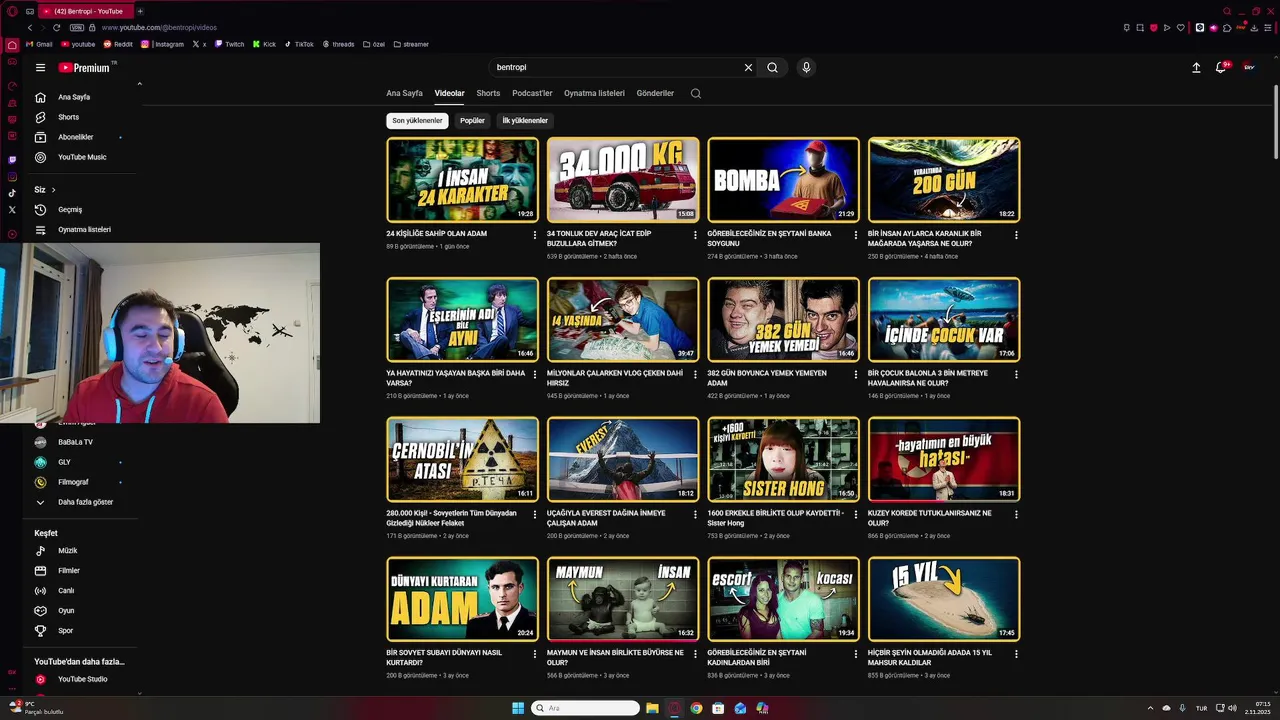This screenshot has width=1280, height=720.
Task: Search within the channel using the magnifier icon
Action: (696, 94)
